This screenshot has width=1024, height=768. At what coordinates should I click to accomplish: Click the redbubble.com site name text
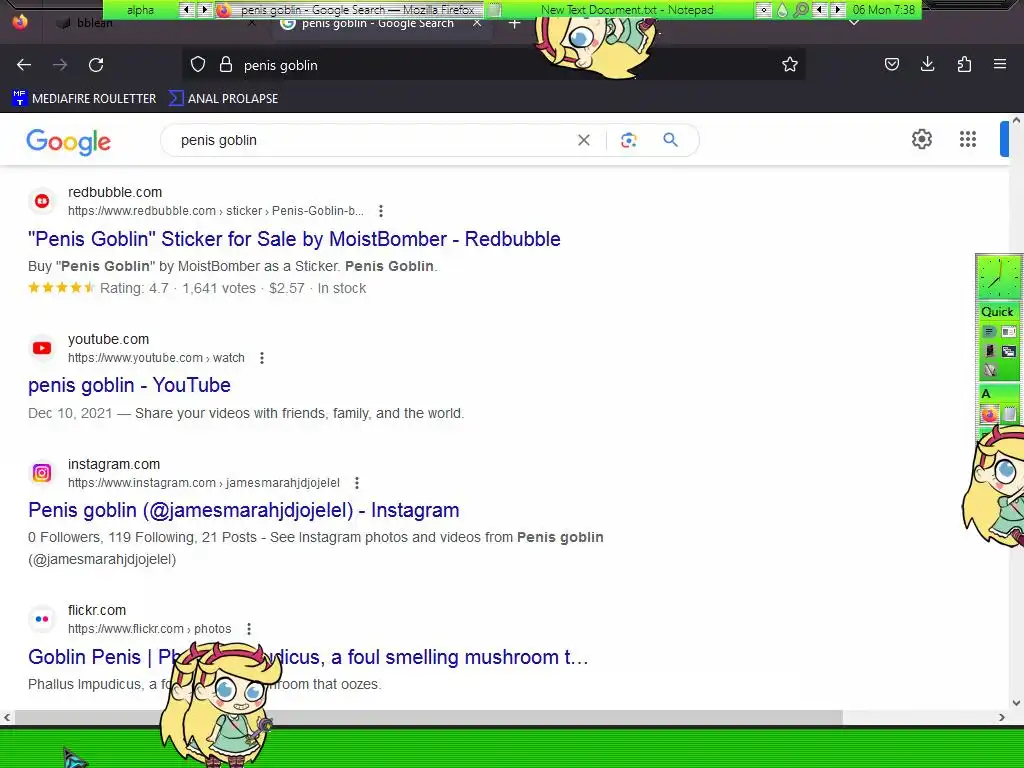point(115,192)
